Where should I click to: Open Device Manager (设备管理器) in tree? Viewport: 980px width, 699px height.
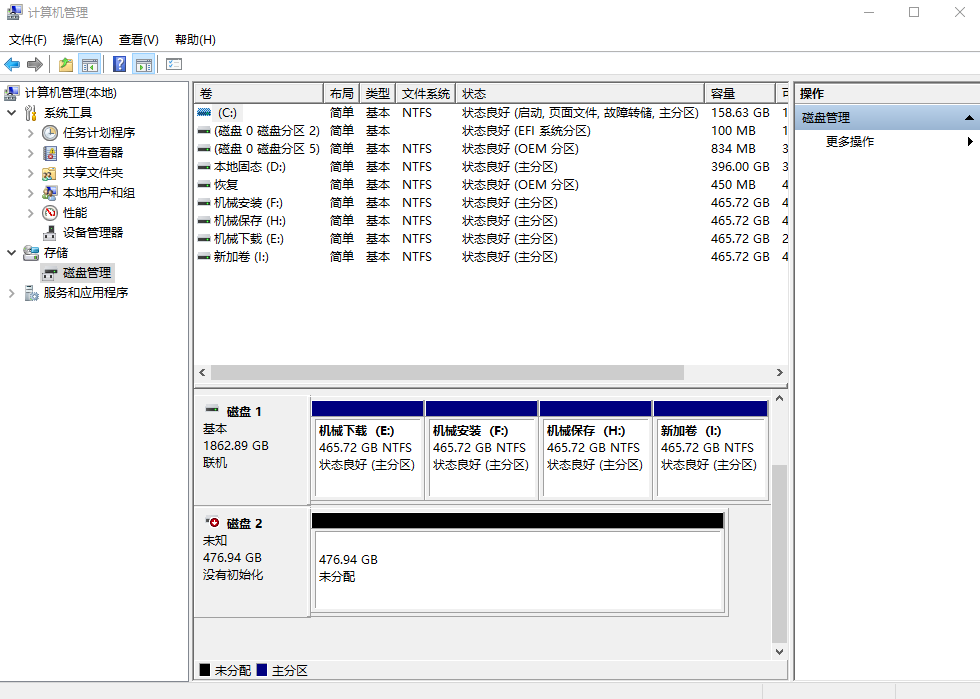pos(93,232)
